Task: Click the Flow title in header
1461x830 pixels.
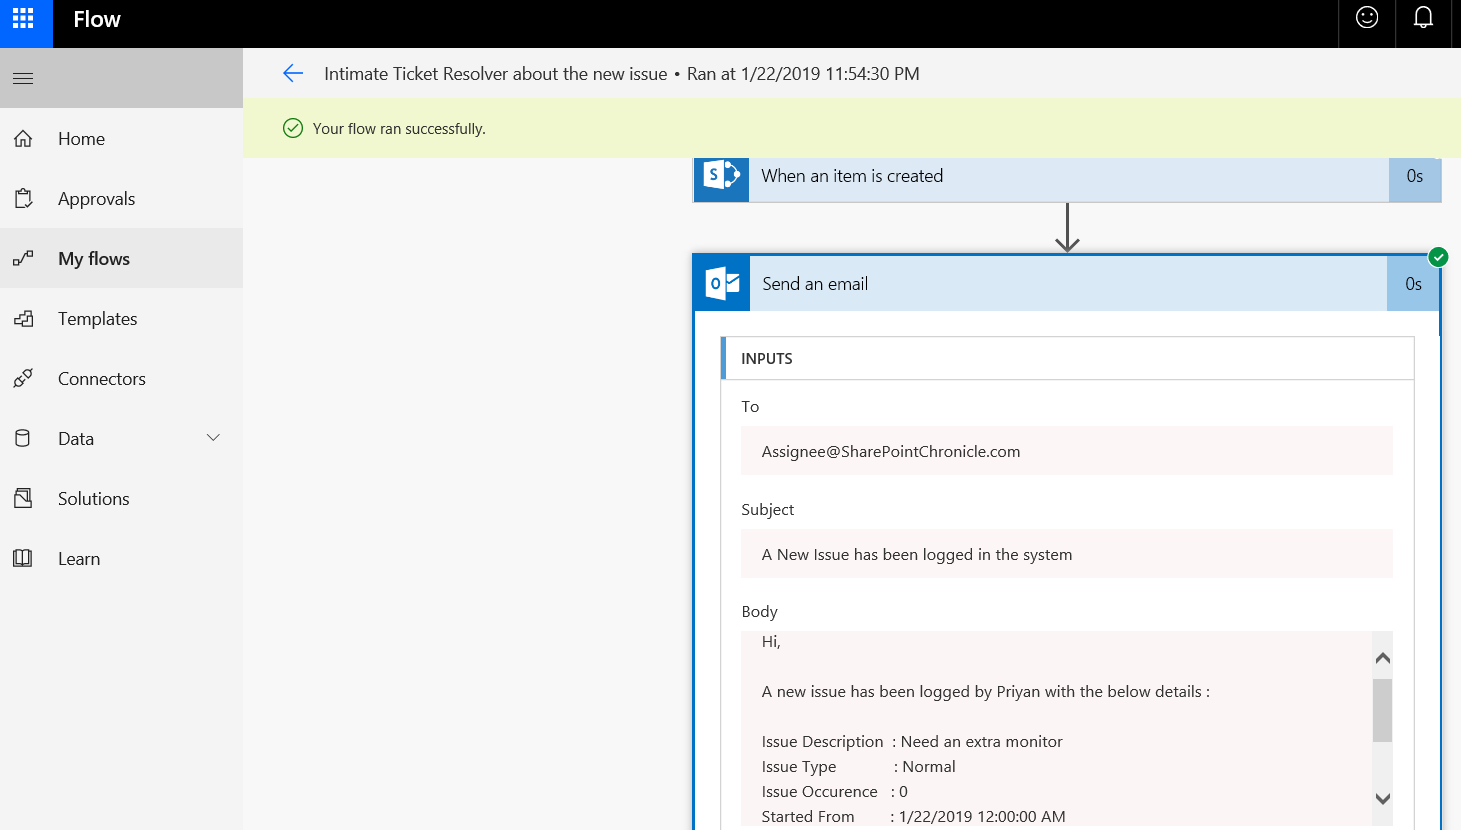Action: point(97,19)
